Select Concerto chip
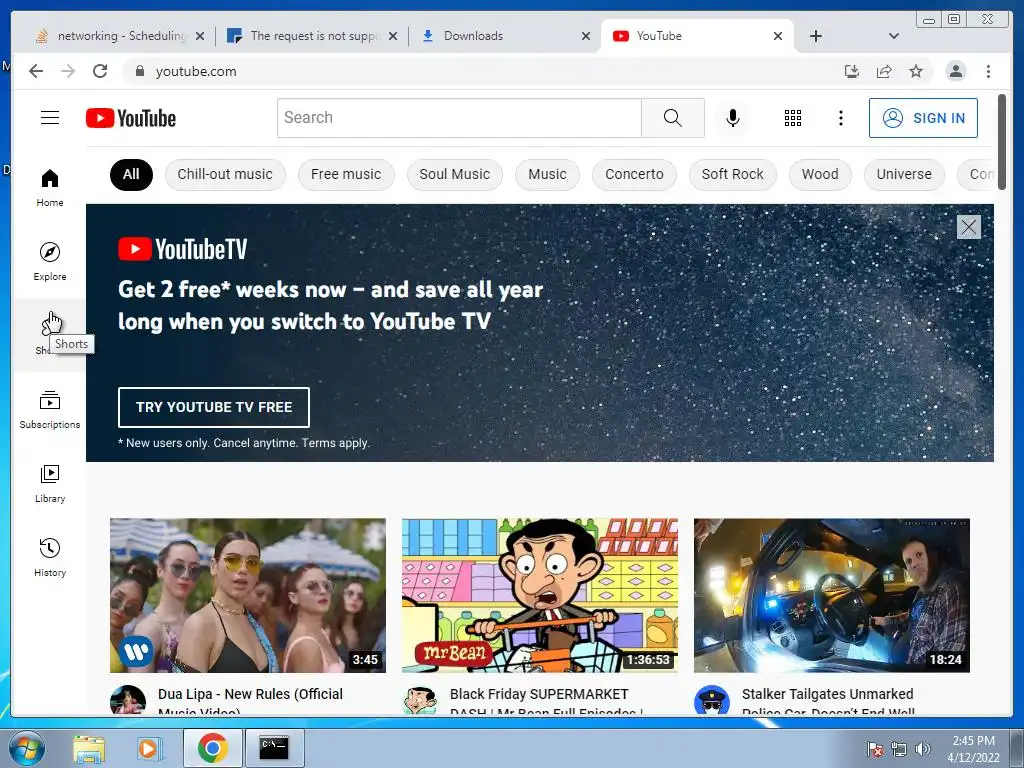 tap(634, 174)
